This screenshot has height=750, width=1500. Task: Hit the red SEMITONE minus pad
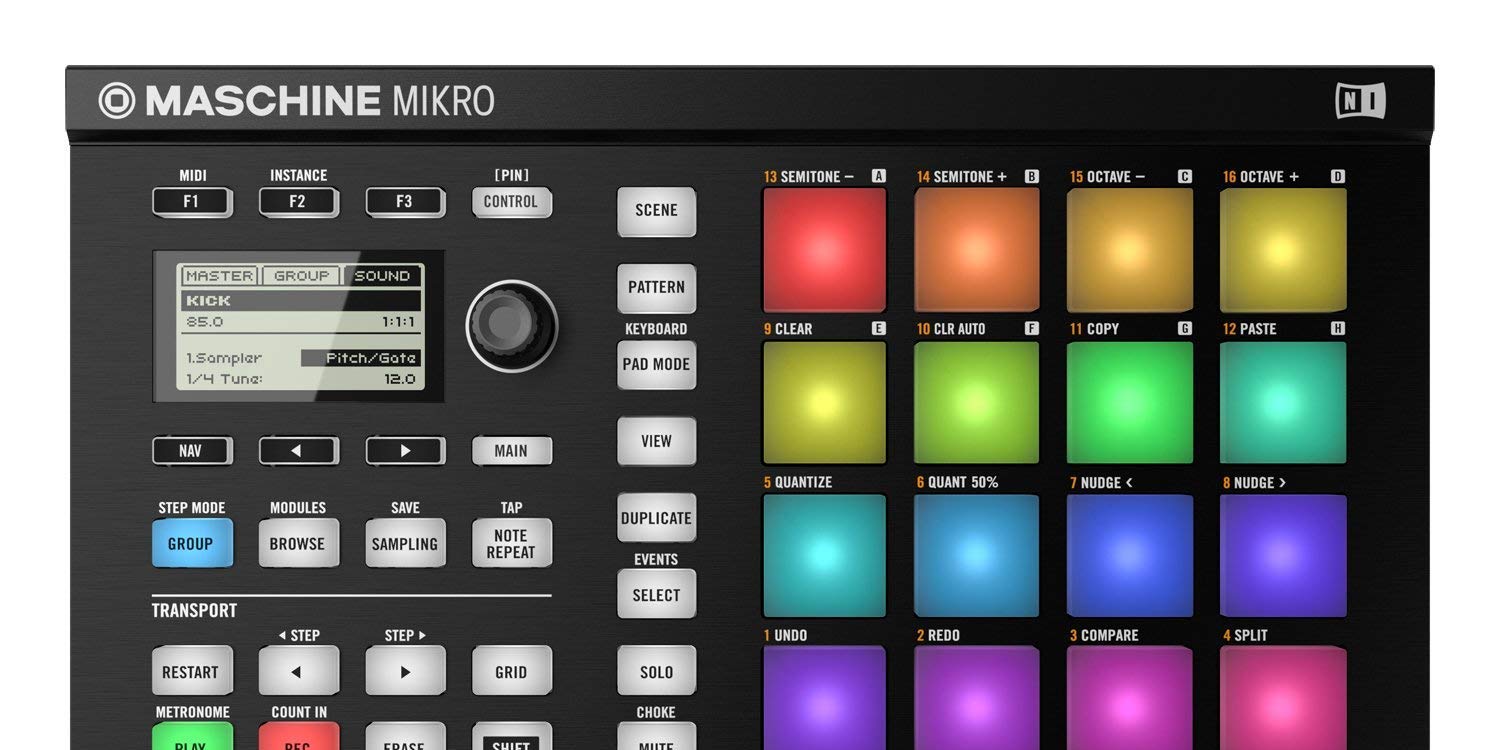click(823, 248)
